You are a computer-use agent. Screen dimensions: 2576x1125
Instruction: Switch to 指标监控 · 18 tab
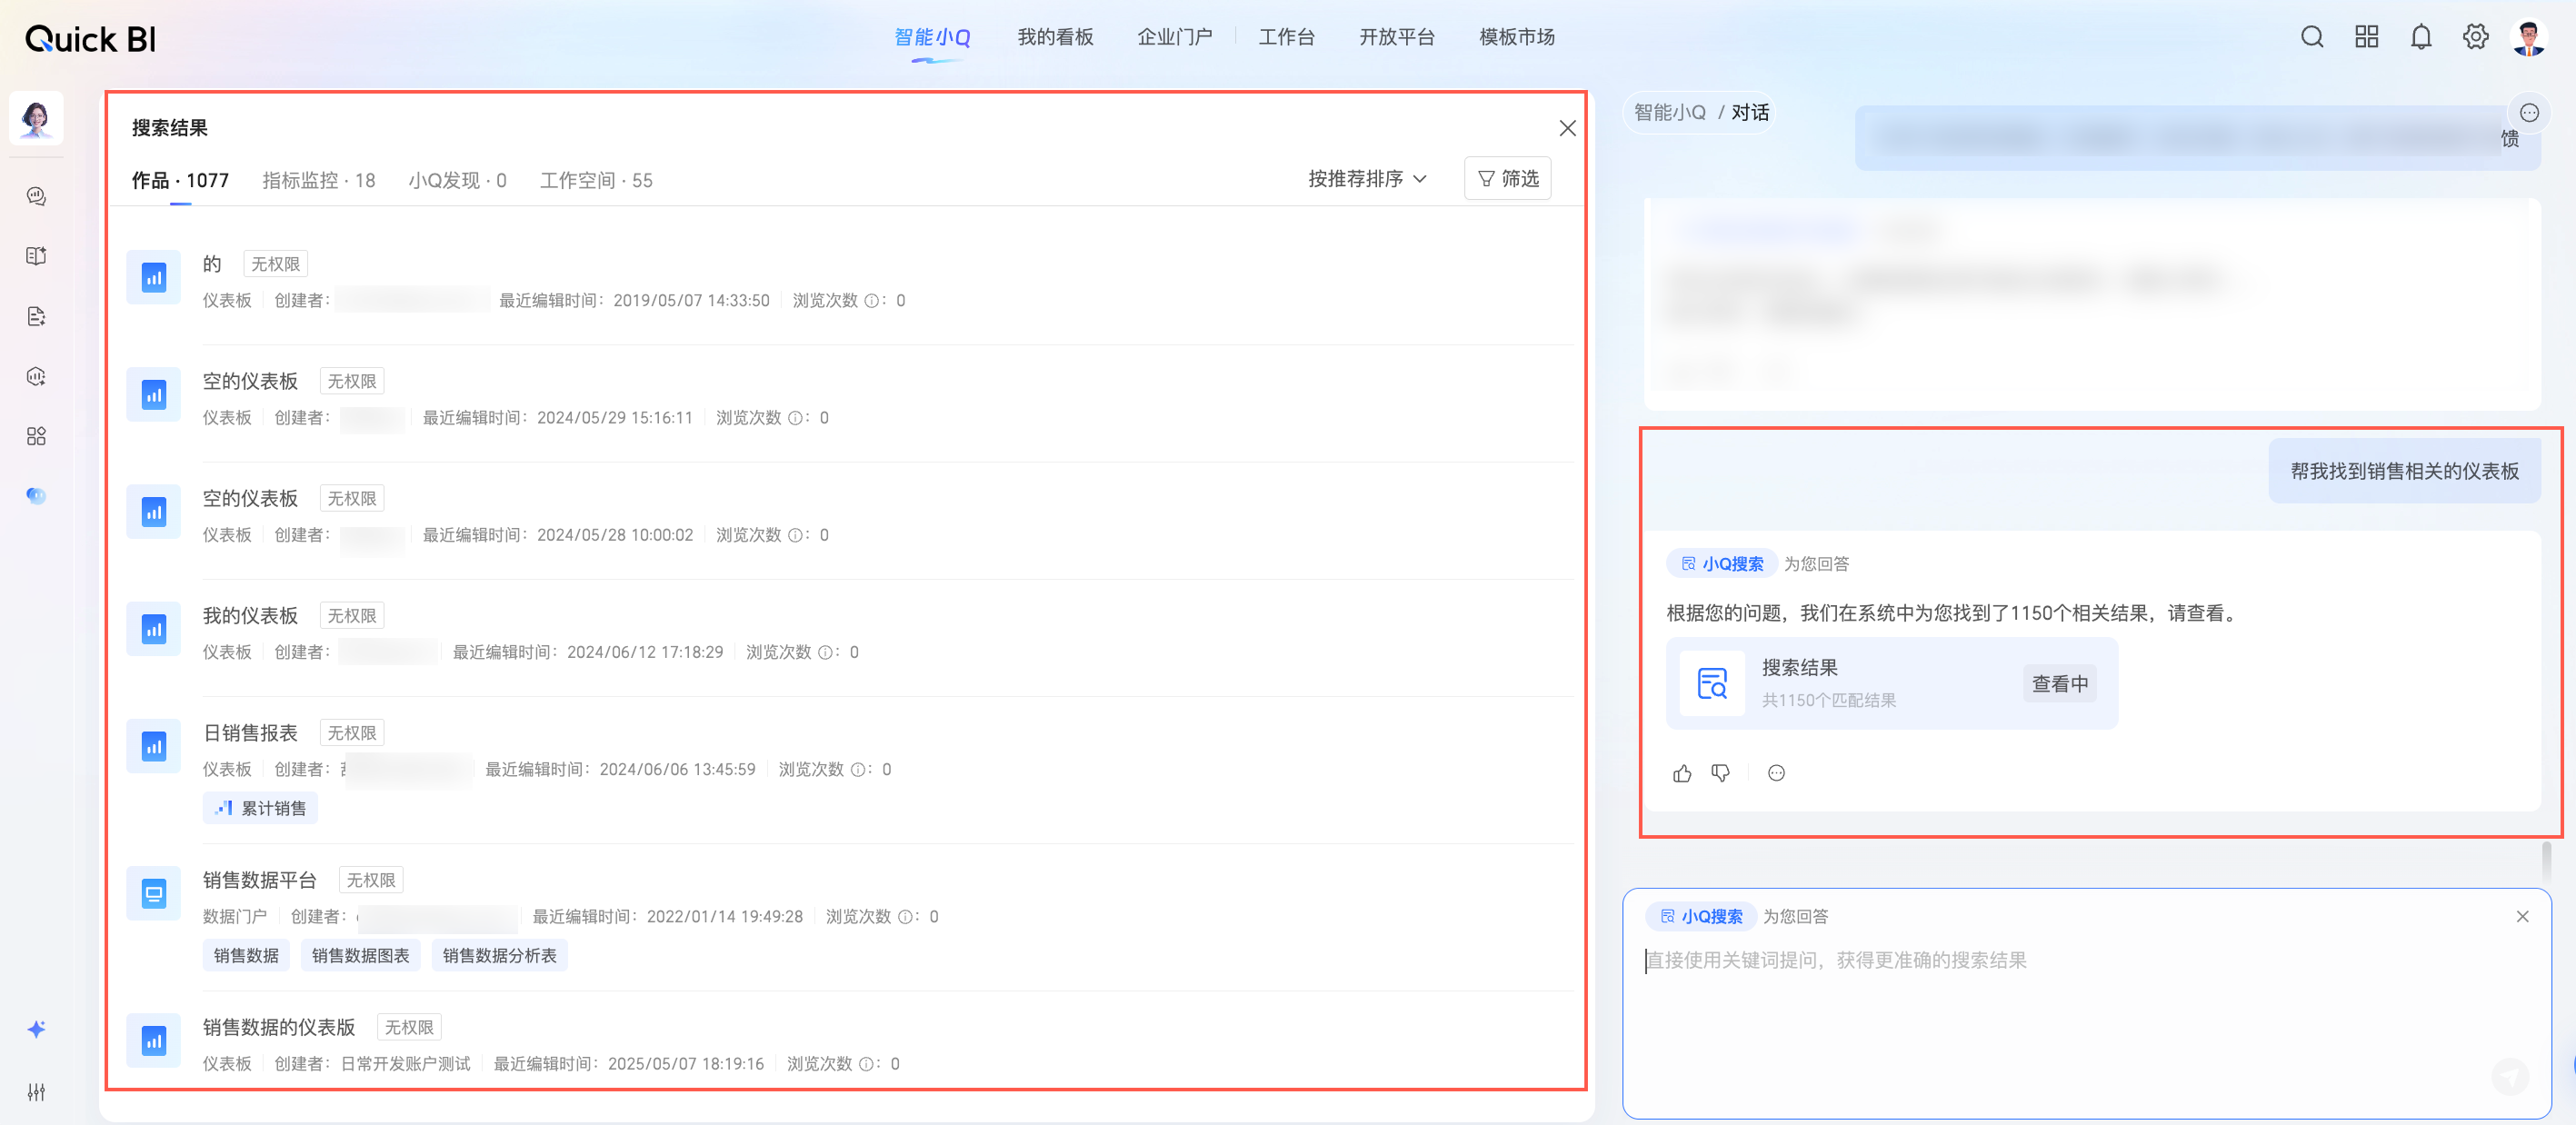click(x=318, y=180)
